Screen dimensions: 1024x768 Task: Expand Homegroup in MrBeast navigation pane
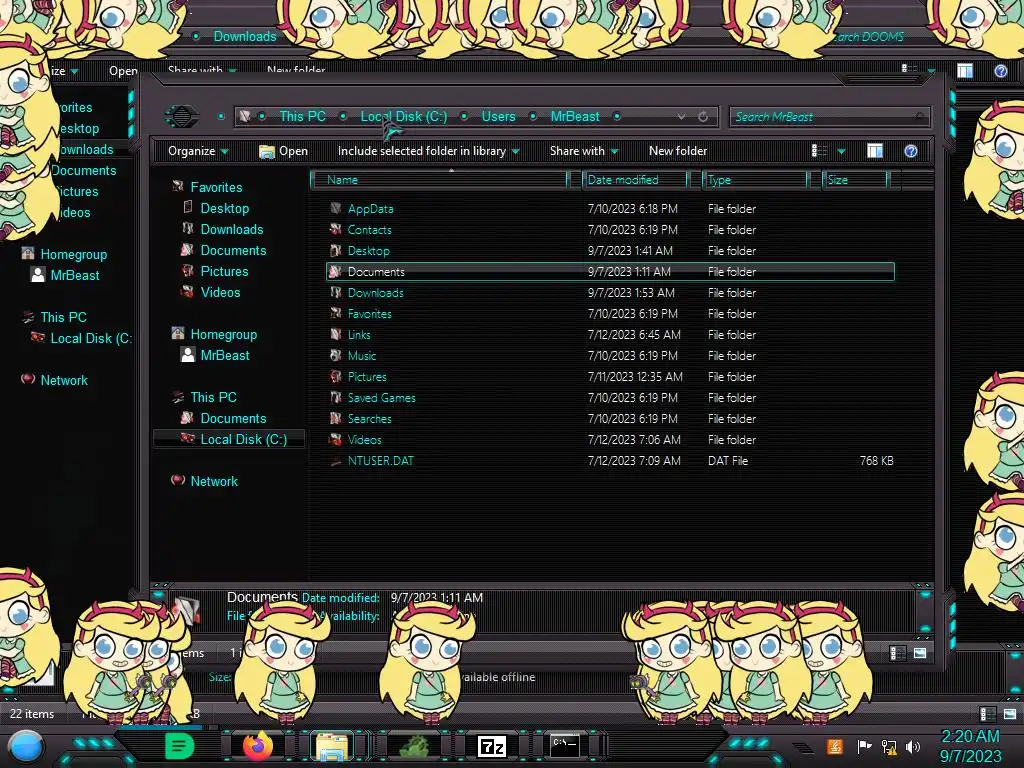[x=223, y=334]
